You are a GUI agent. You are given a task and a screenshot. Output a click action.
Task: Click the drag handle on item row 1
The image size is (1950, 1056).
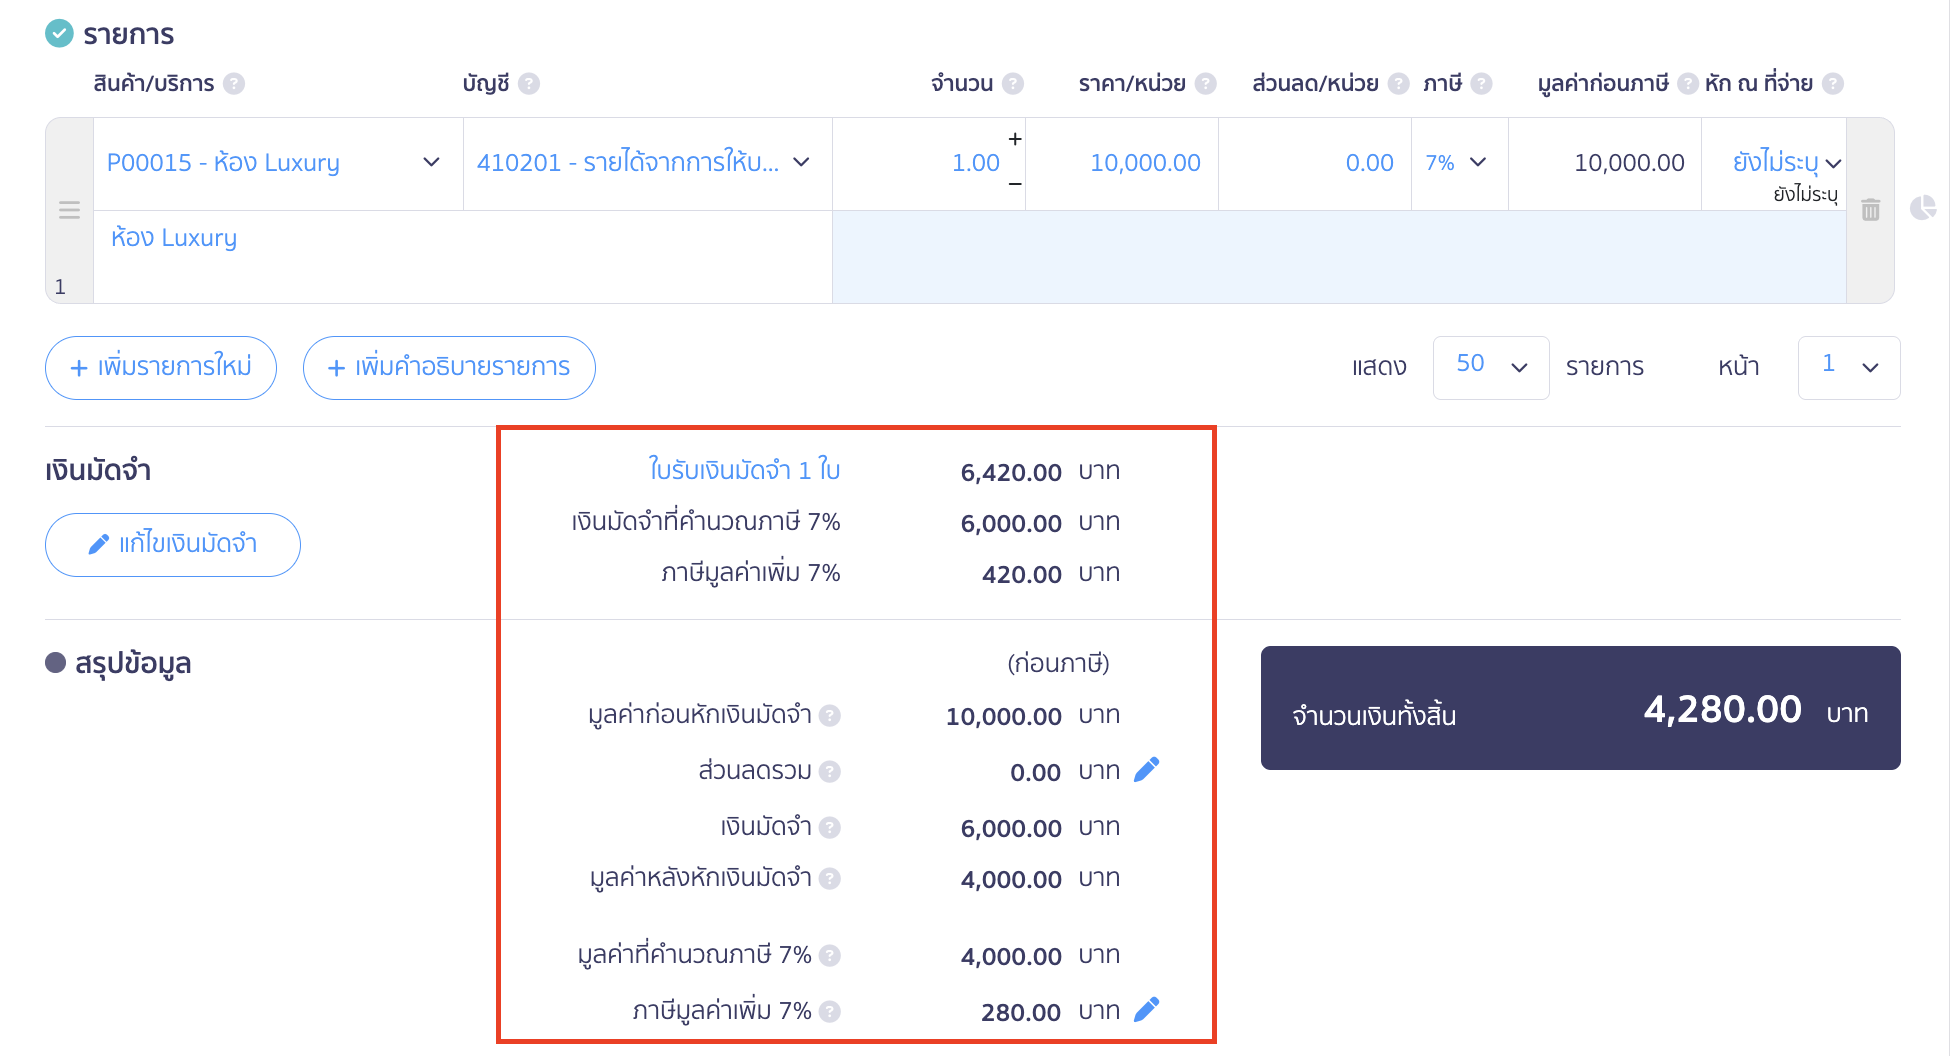[x=69, y=210]
